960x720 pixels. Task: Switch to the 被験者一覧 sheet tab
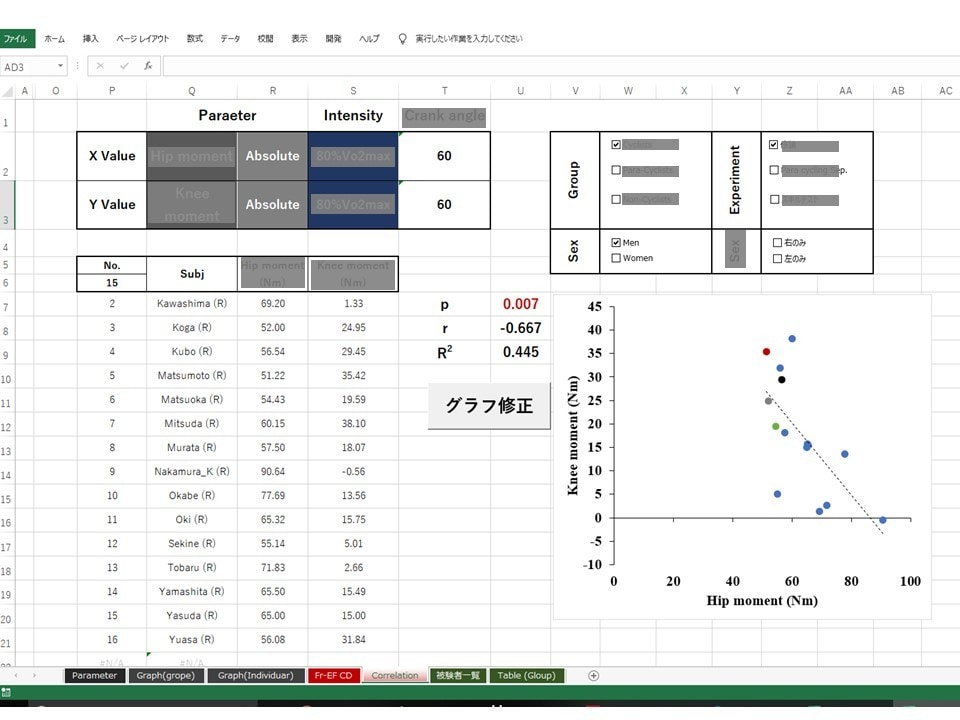[x=457, y=675]
